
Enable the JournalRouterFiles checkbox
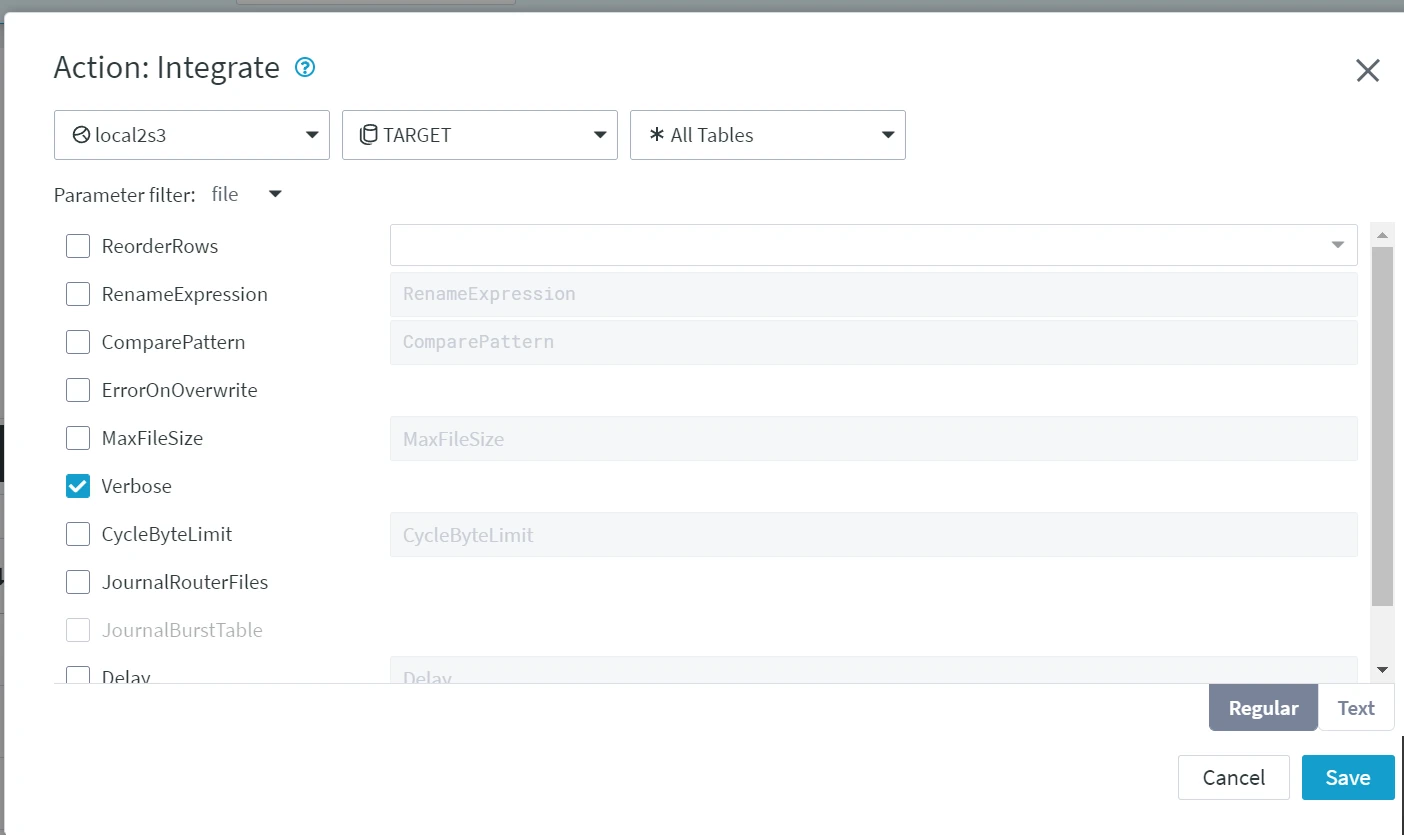[x=78, y=582]
